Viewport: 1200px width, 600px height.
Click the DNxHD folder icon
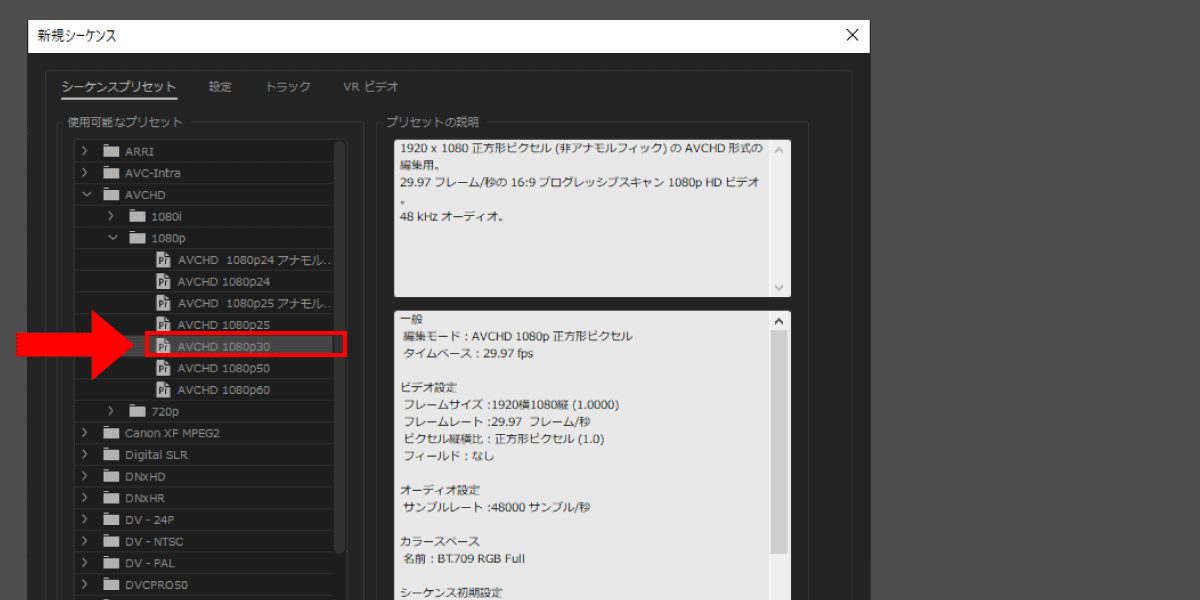[111, 477]
